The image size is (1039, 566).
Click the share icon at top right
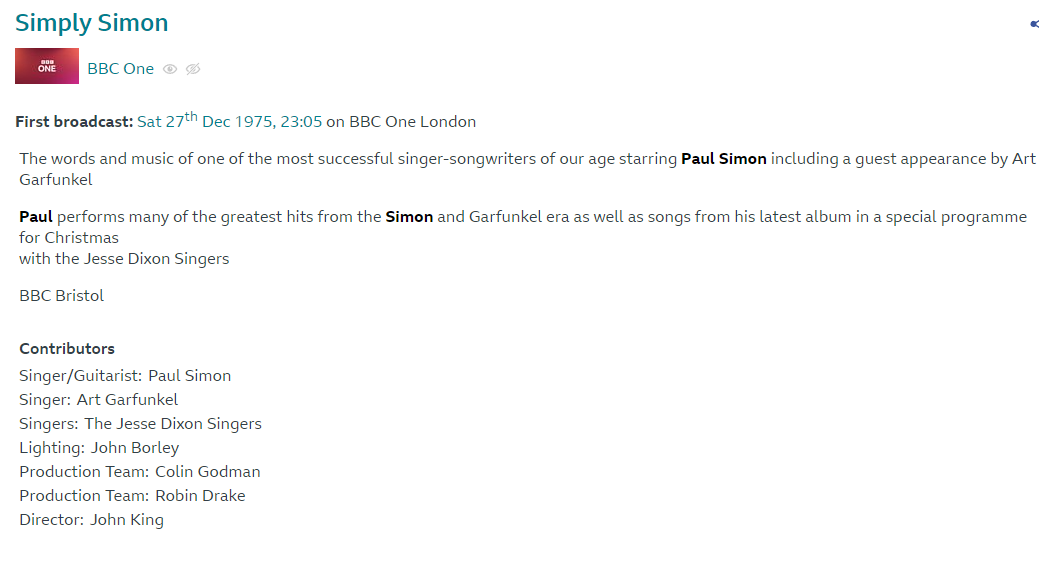pyautogui.click(x=1034, y=24)
